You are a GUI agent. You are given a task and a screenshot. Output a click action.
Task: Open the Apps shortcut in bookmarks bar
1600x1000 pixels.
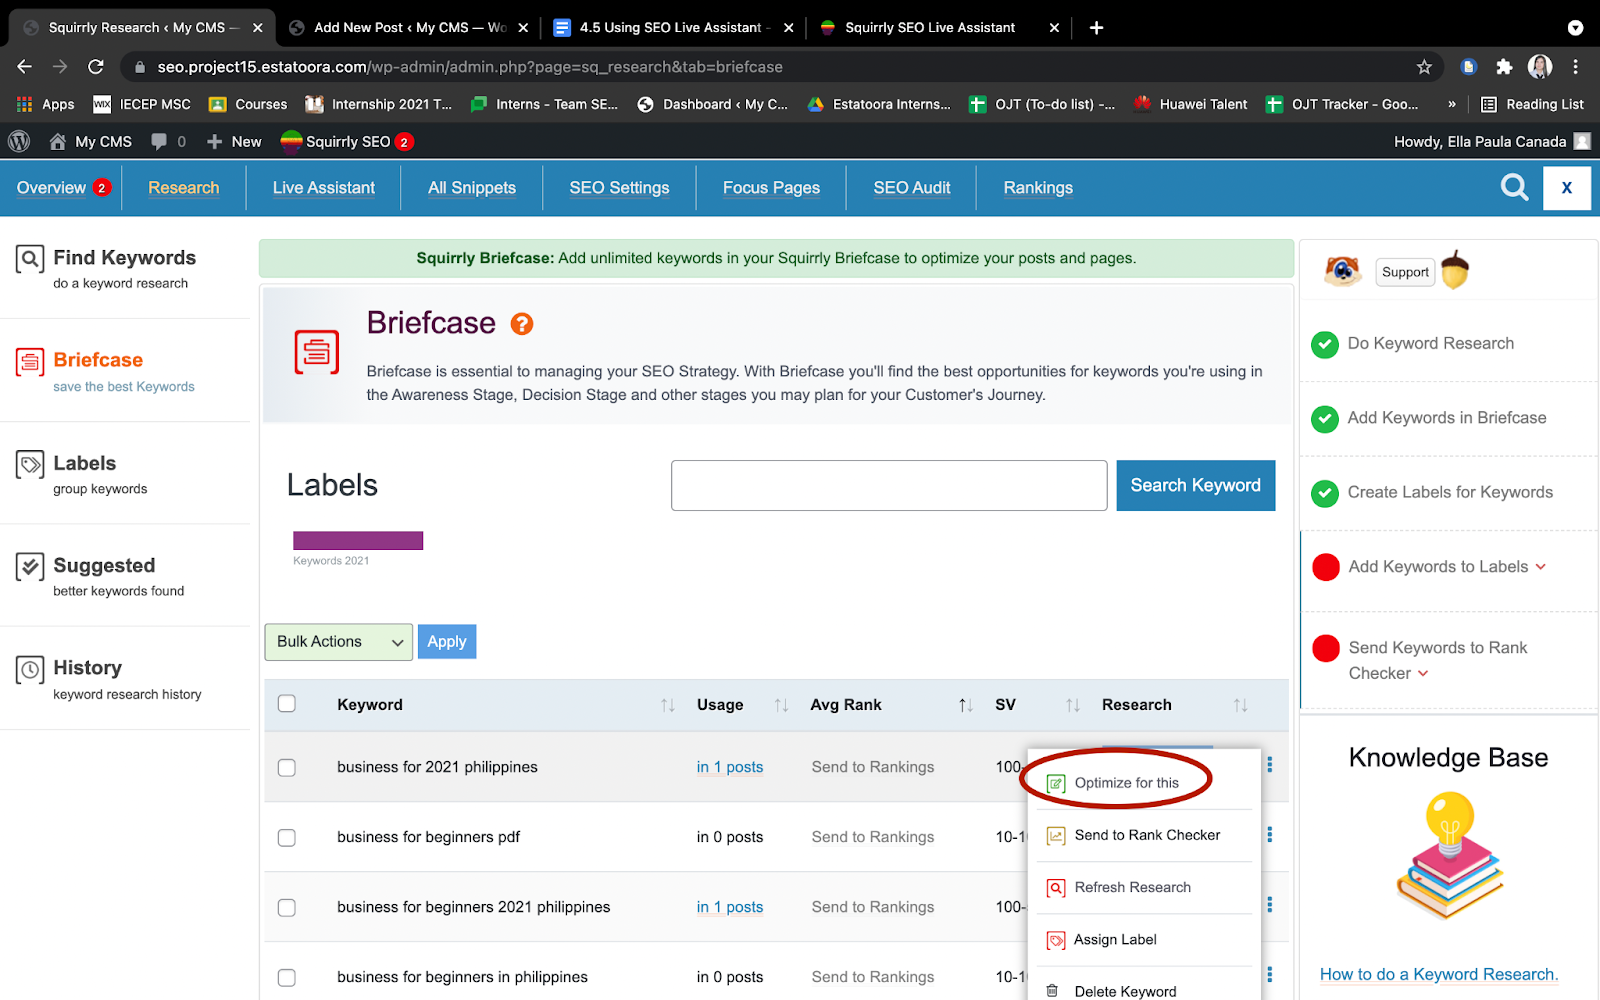[x=46, y=104]
